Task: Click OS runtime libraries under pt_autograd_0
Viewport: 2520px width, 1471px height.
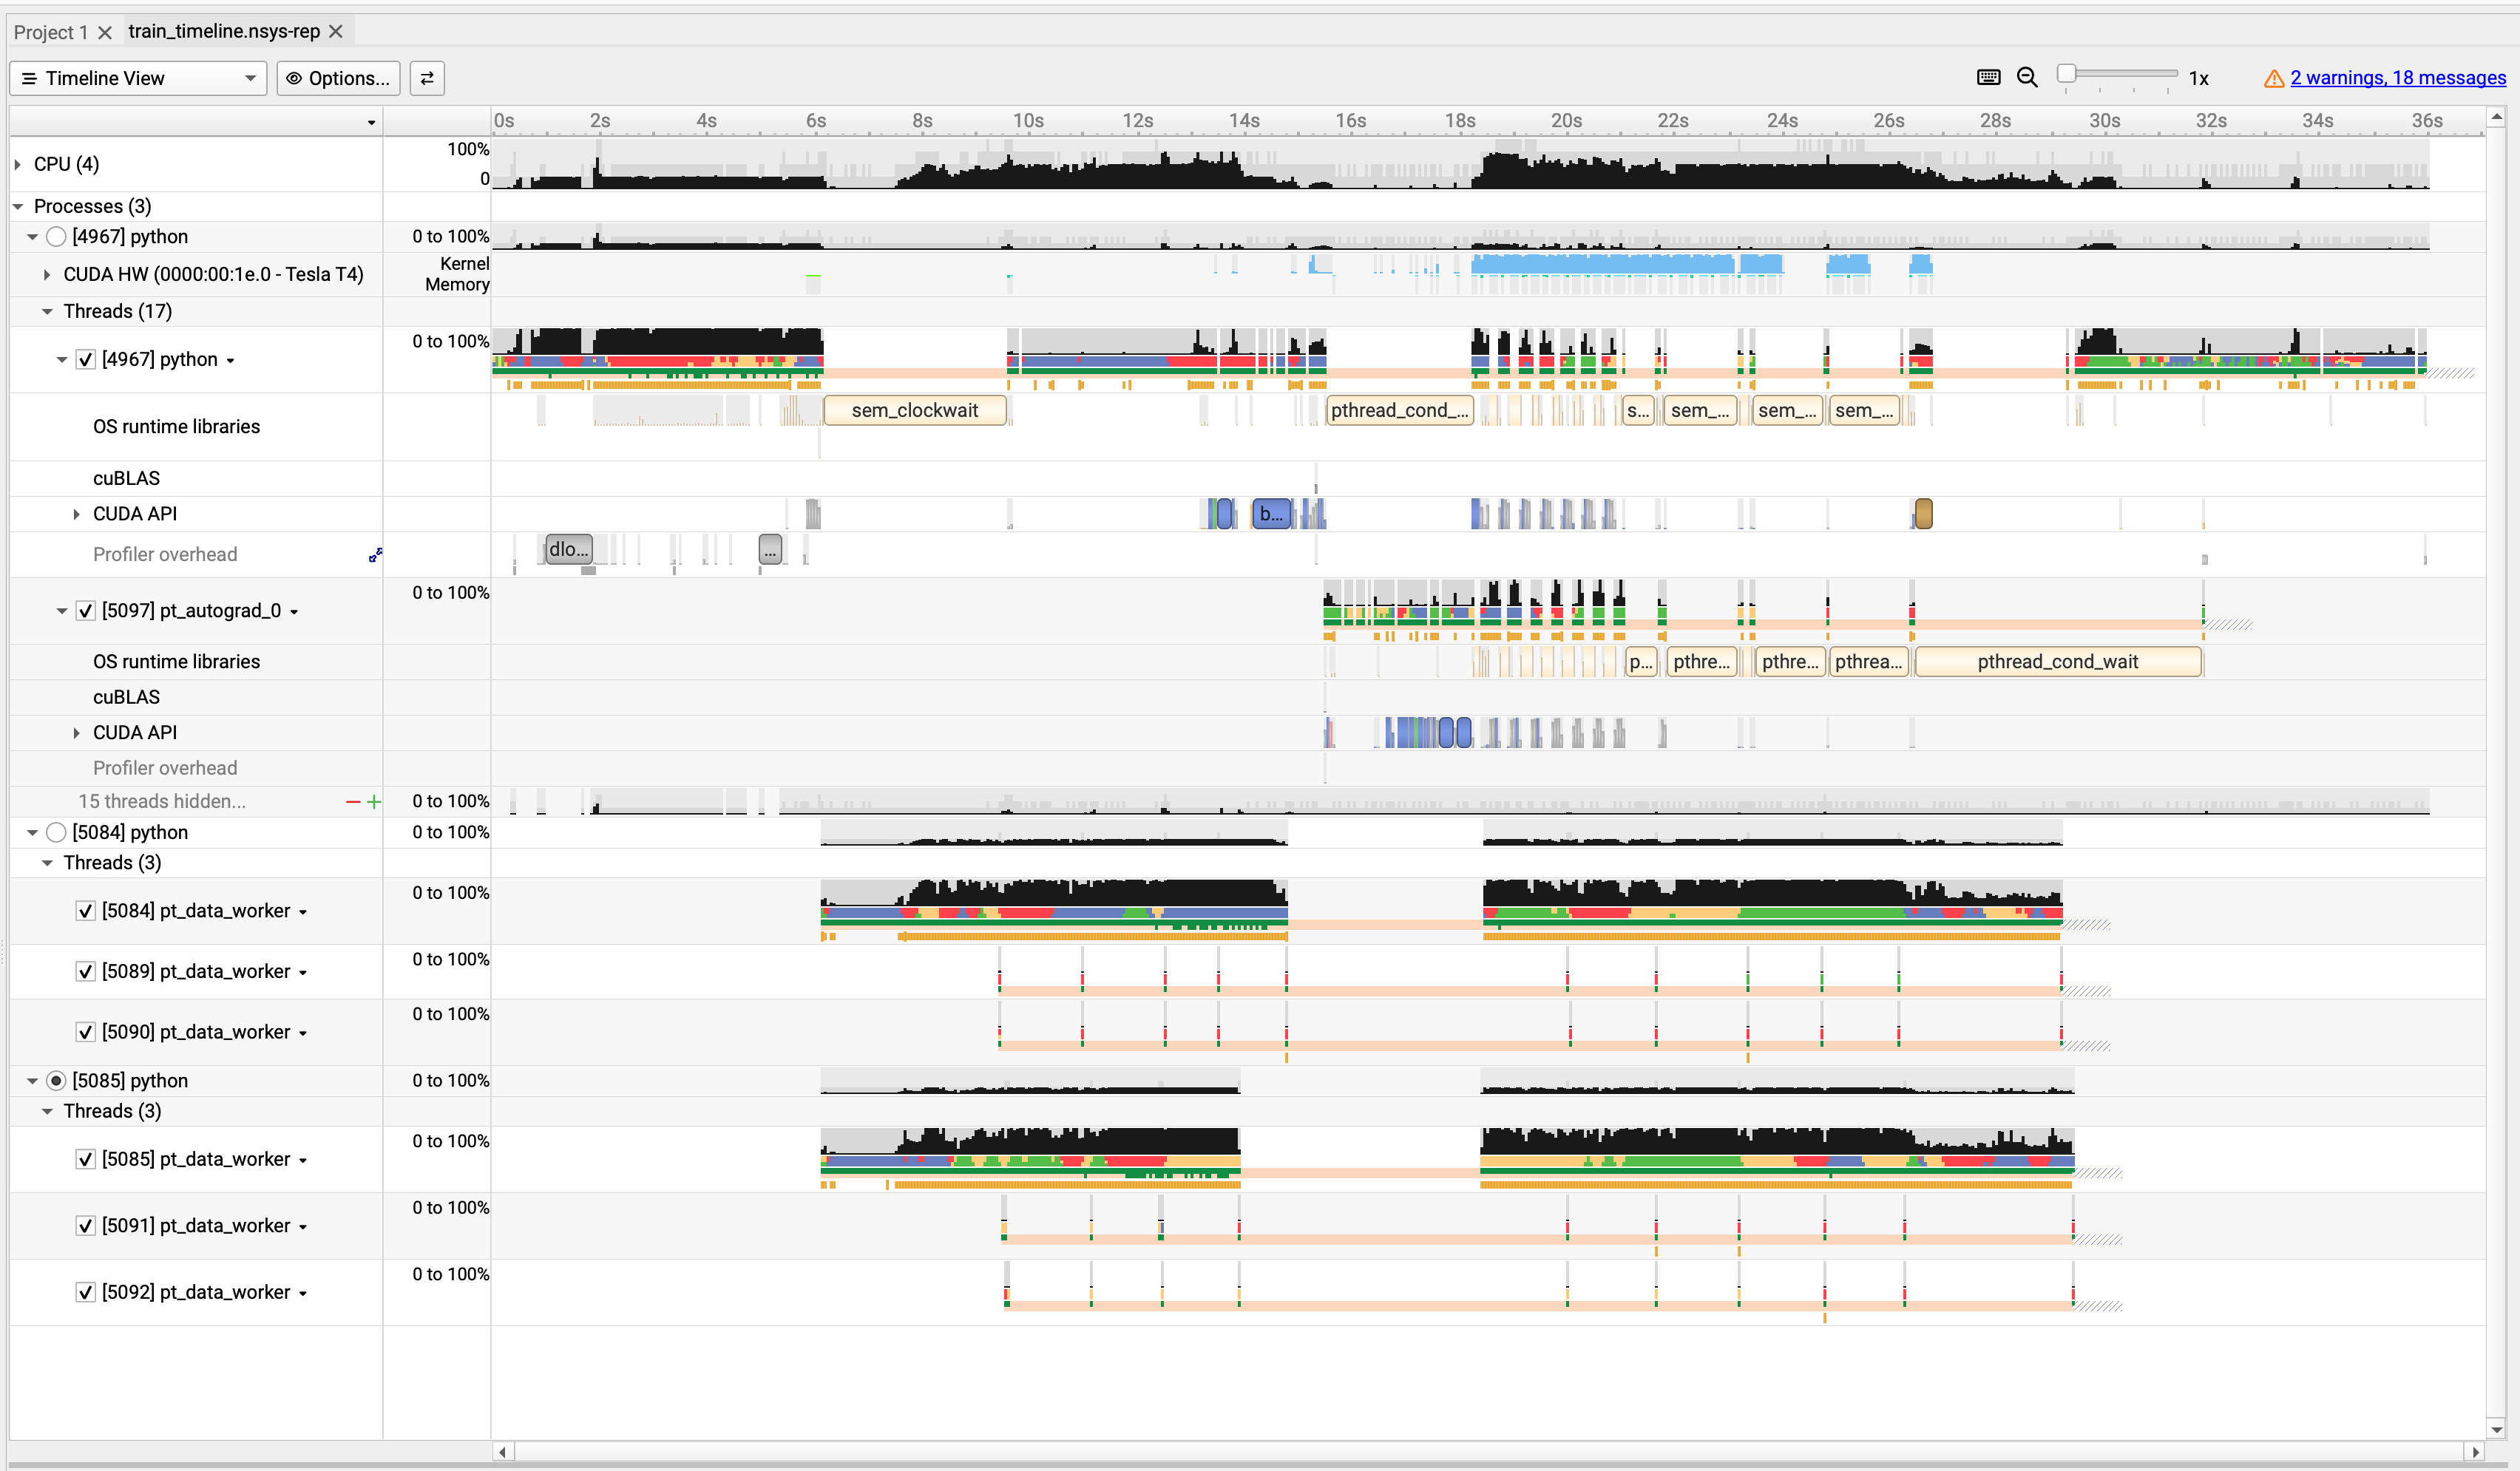Action: (x=176, y=661)
